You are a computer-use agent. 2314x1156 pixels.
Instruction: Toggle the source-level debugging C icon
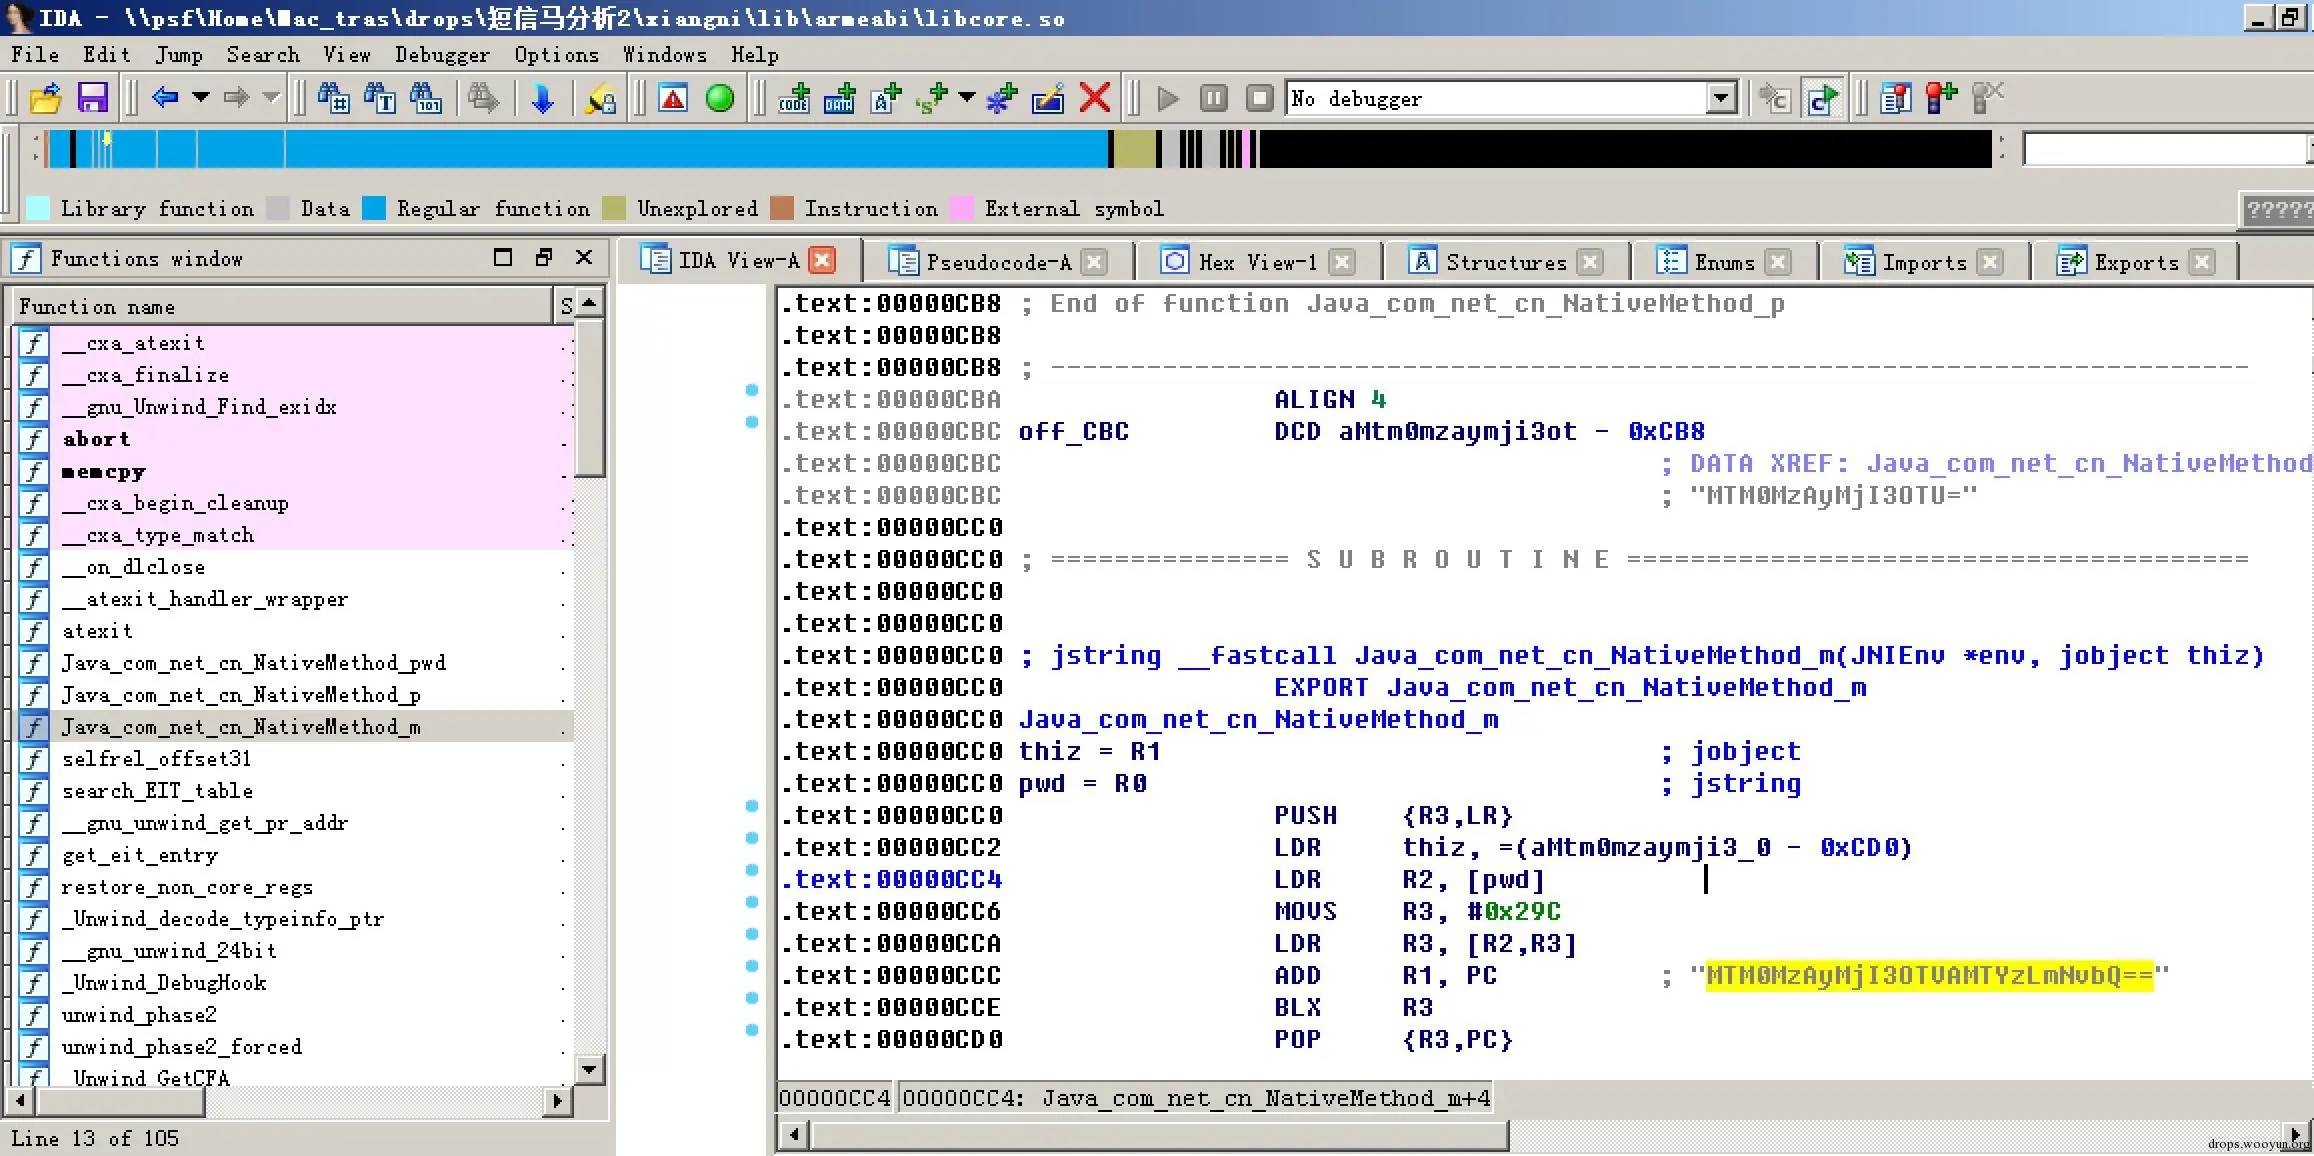coord(1822,98)
